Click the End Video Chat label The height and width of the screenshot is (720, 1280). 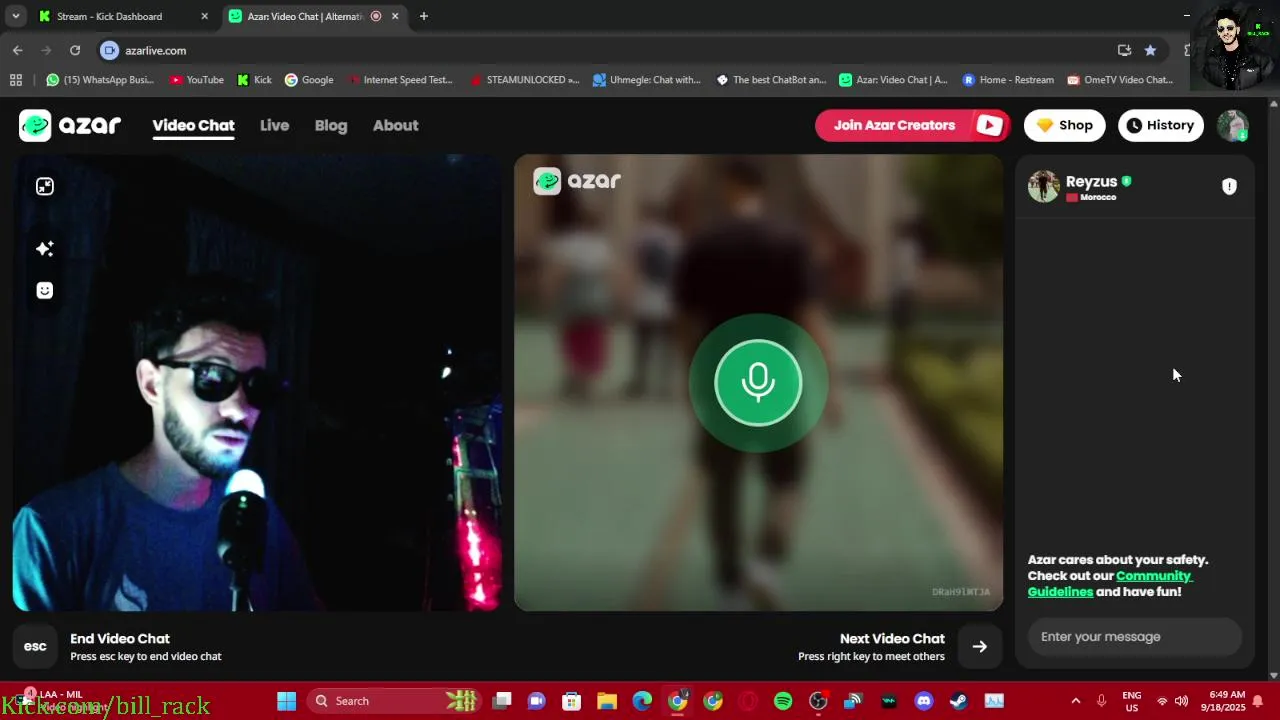click(x=120, y=638)
